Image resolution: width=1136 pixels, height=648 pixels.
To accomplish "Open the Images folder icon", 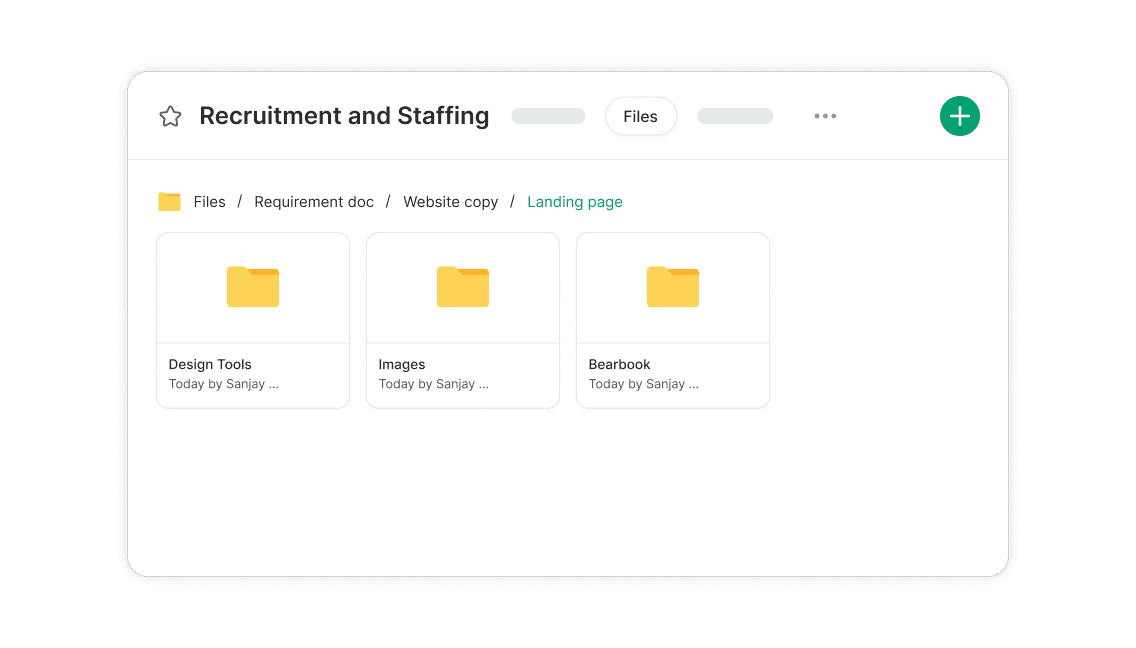I will (463, 287).
